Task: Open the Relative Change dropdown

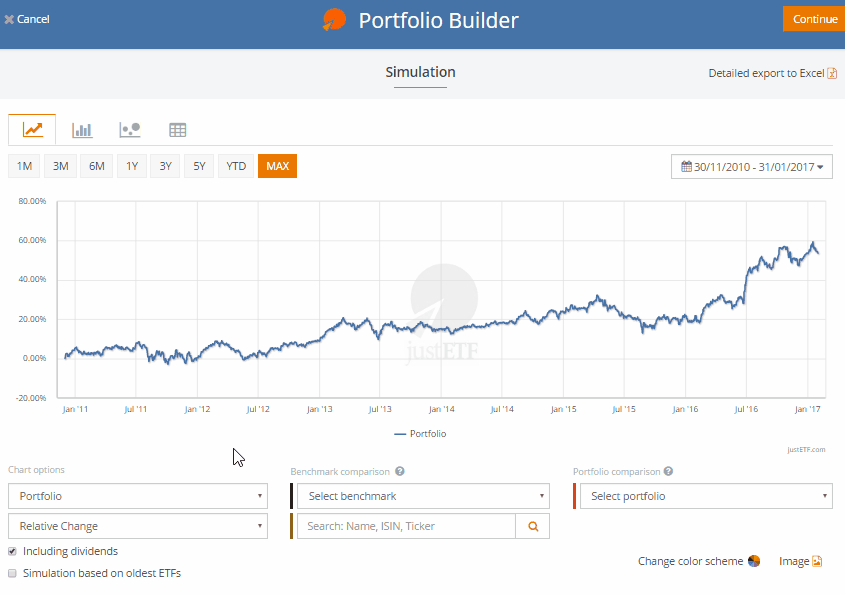Action: 138,526
